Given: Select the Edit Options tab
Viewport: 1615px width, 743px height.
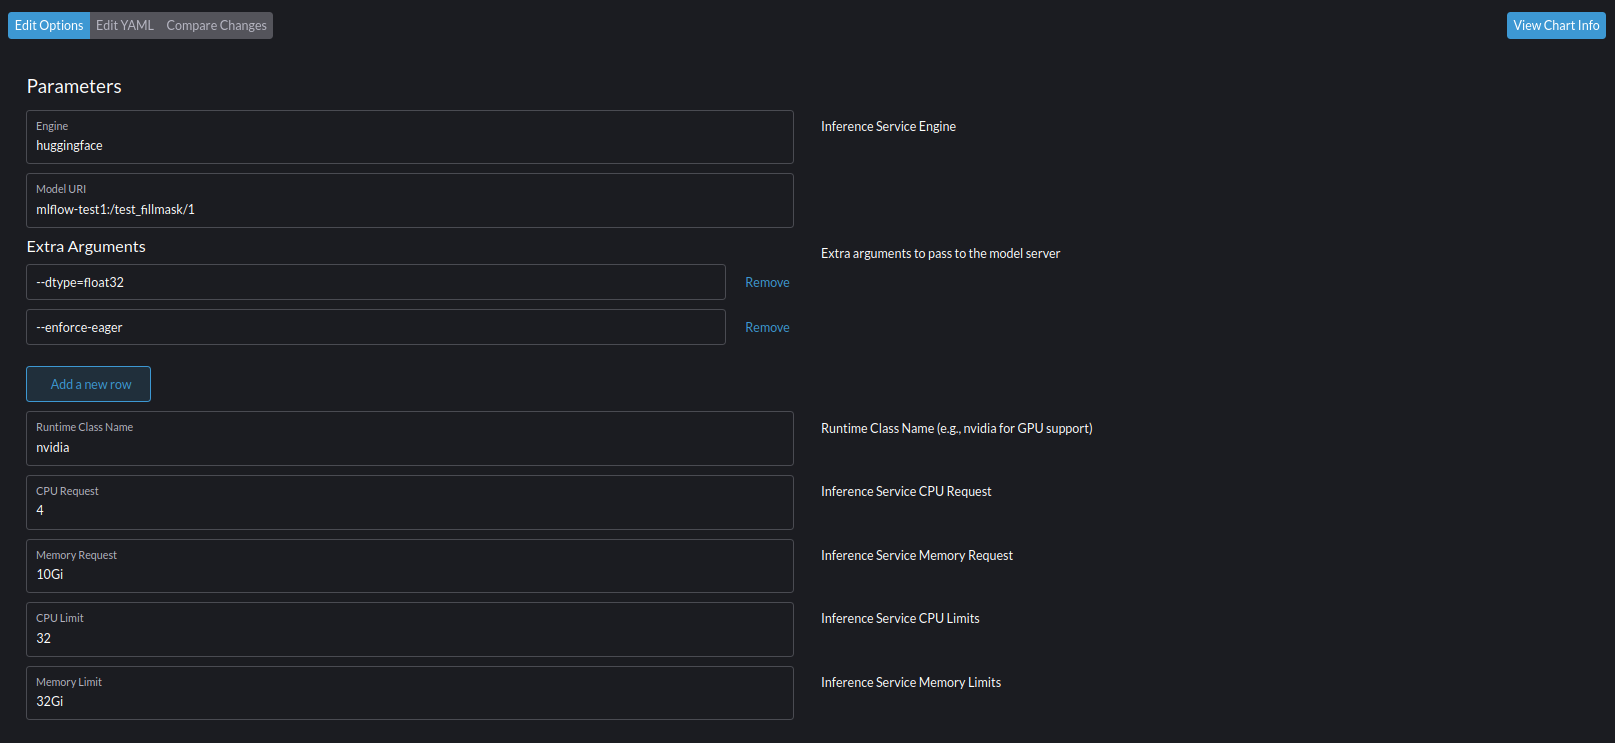Looking at the screenshot, I should tap(49, 26).
